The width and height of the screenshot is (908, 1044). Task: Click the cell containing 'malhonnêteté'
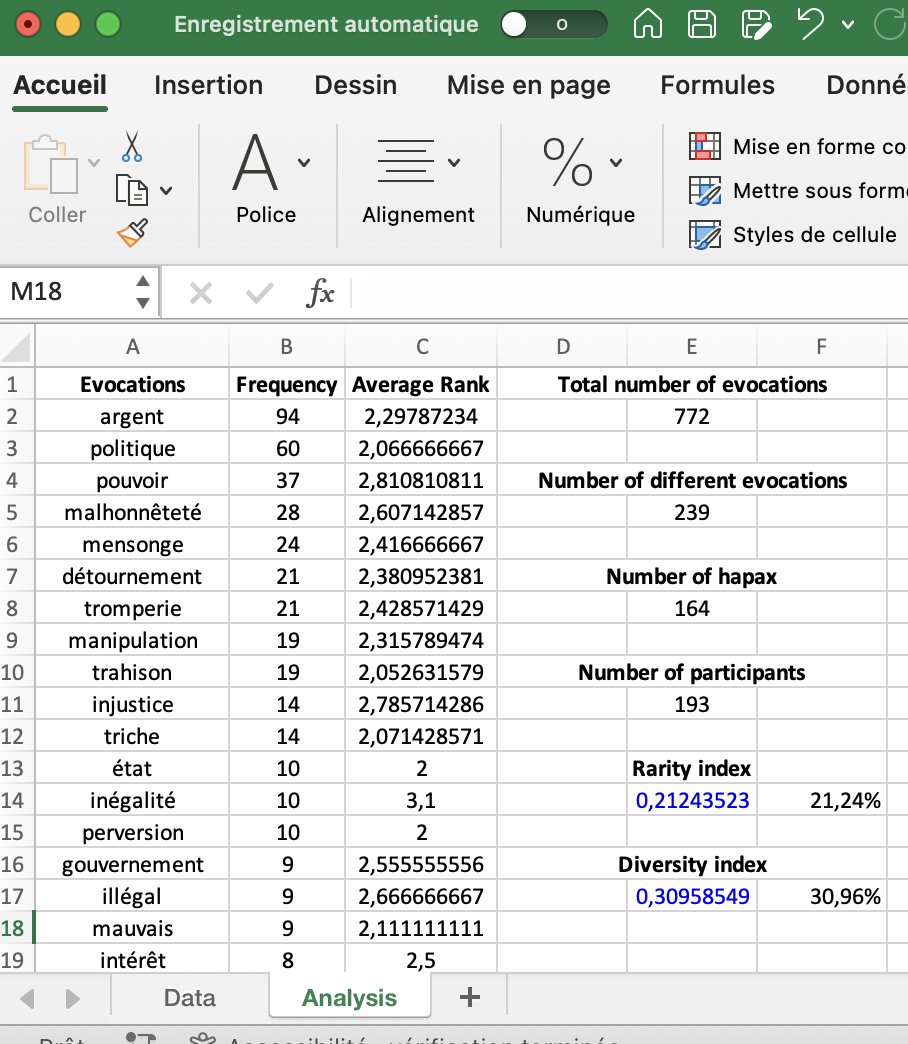pos(132,513)
